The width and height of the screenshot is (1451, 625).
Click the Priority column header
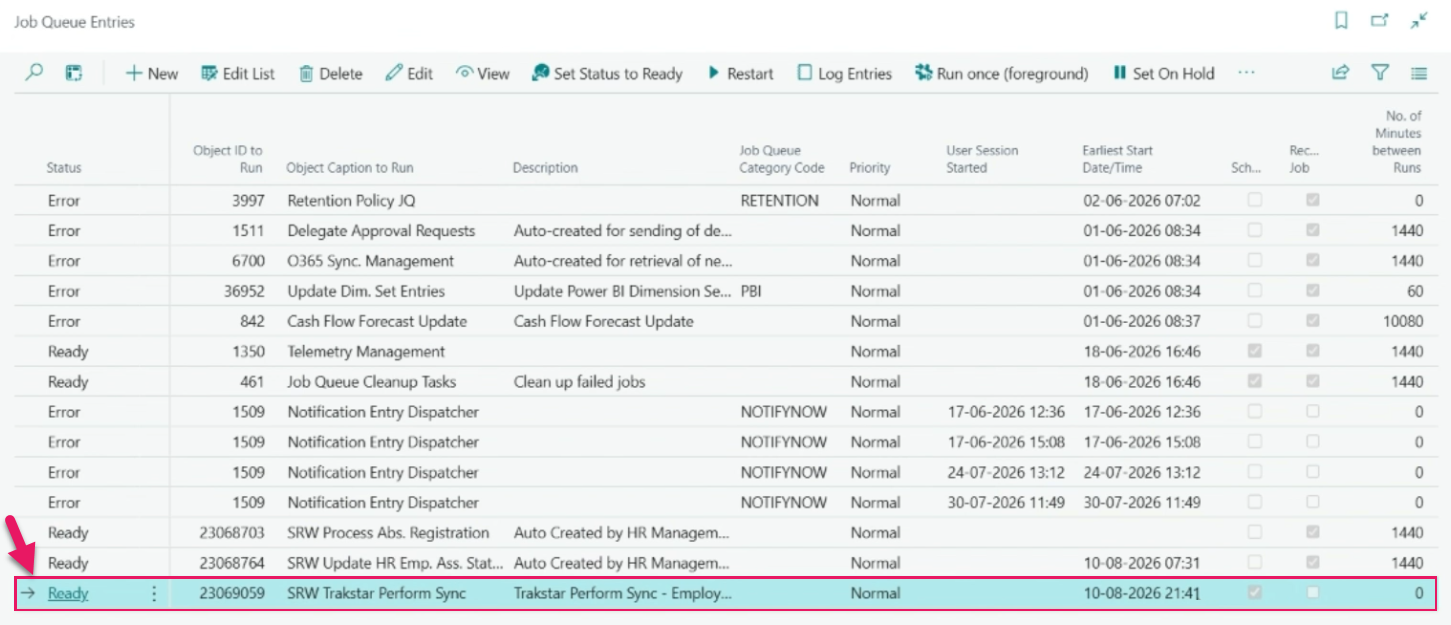(870, 168)
